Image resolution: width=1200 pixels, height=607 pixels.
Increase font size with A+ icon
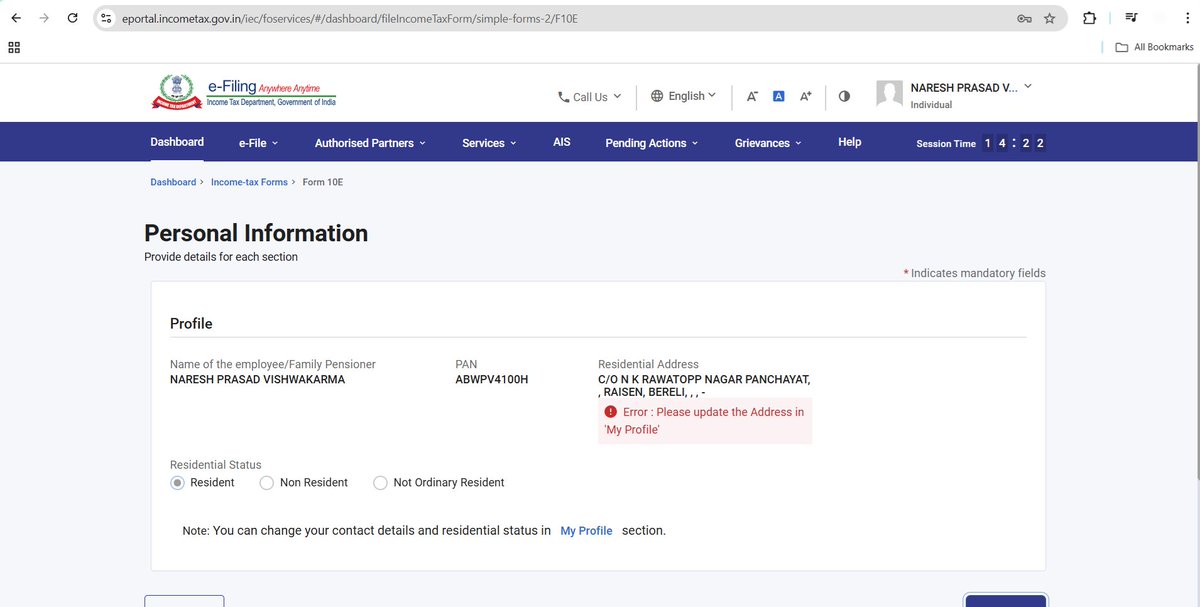click(x=806, y=96)
